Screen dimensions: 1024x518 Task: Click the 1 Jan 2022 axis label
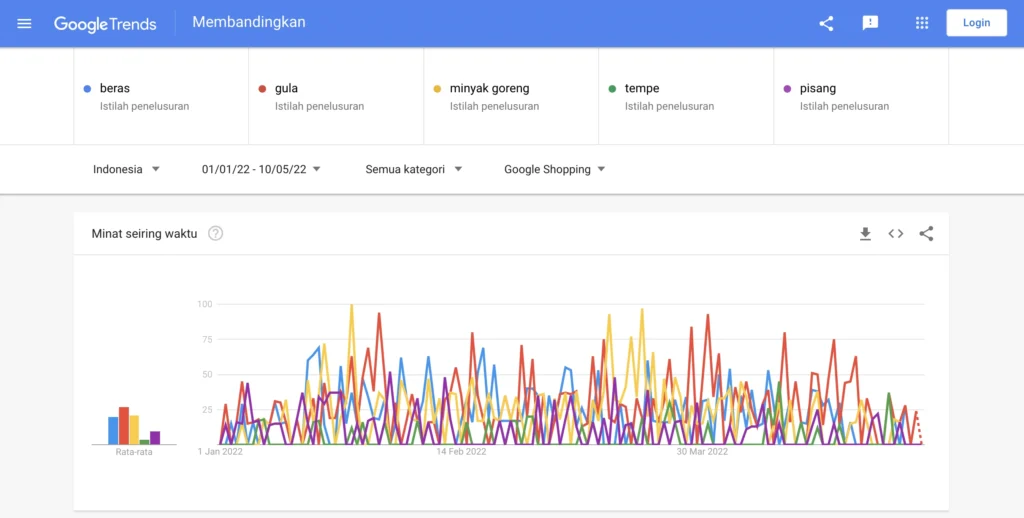click(x=221, y=451)
